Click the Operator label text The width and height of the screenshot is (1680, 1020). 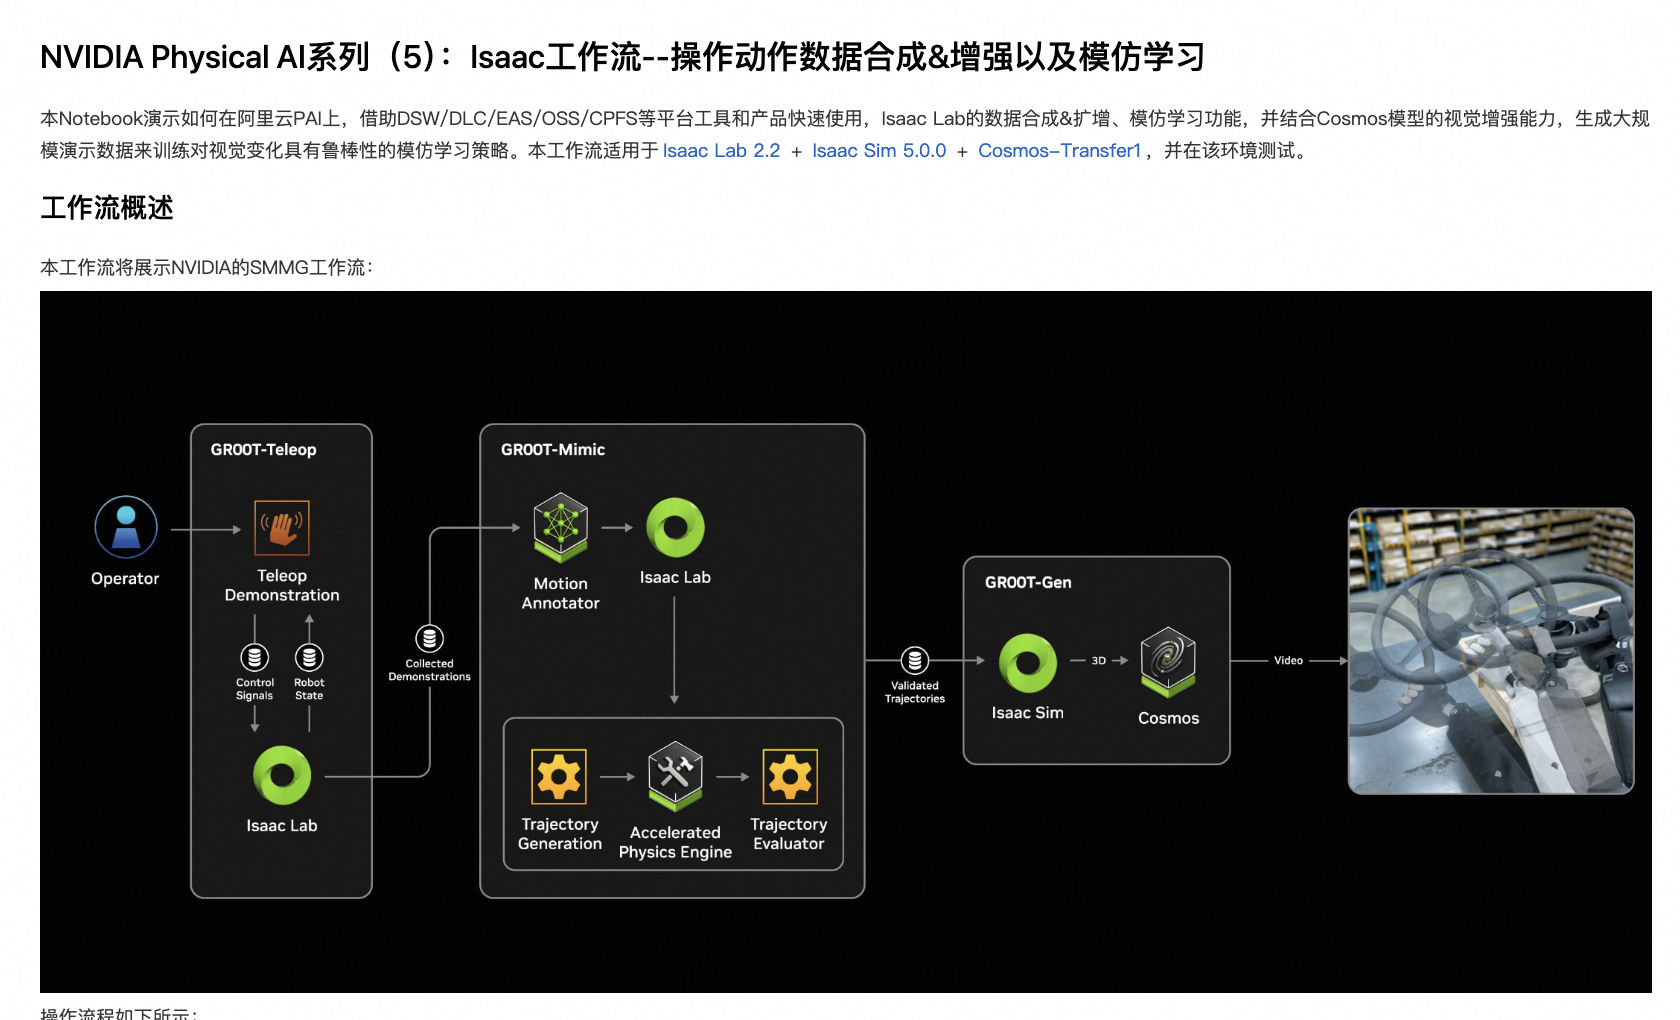click(x=125, y=579)
